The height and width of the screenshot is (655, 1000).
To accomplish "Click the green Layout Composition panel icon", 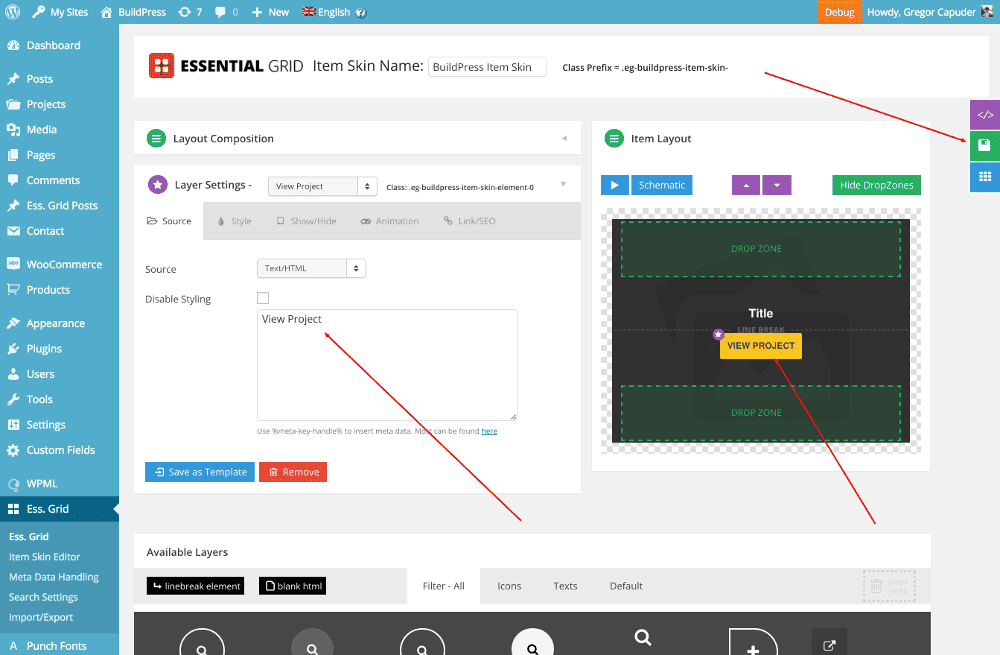I will (156, 138).
